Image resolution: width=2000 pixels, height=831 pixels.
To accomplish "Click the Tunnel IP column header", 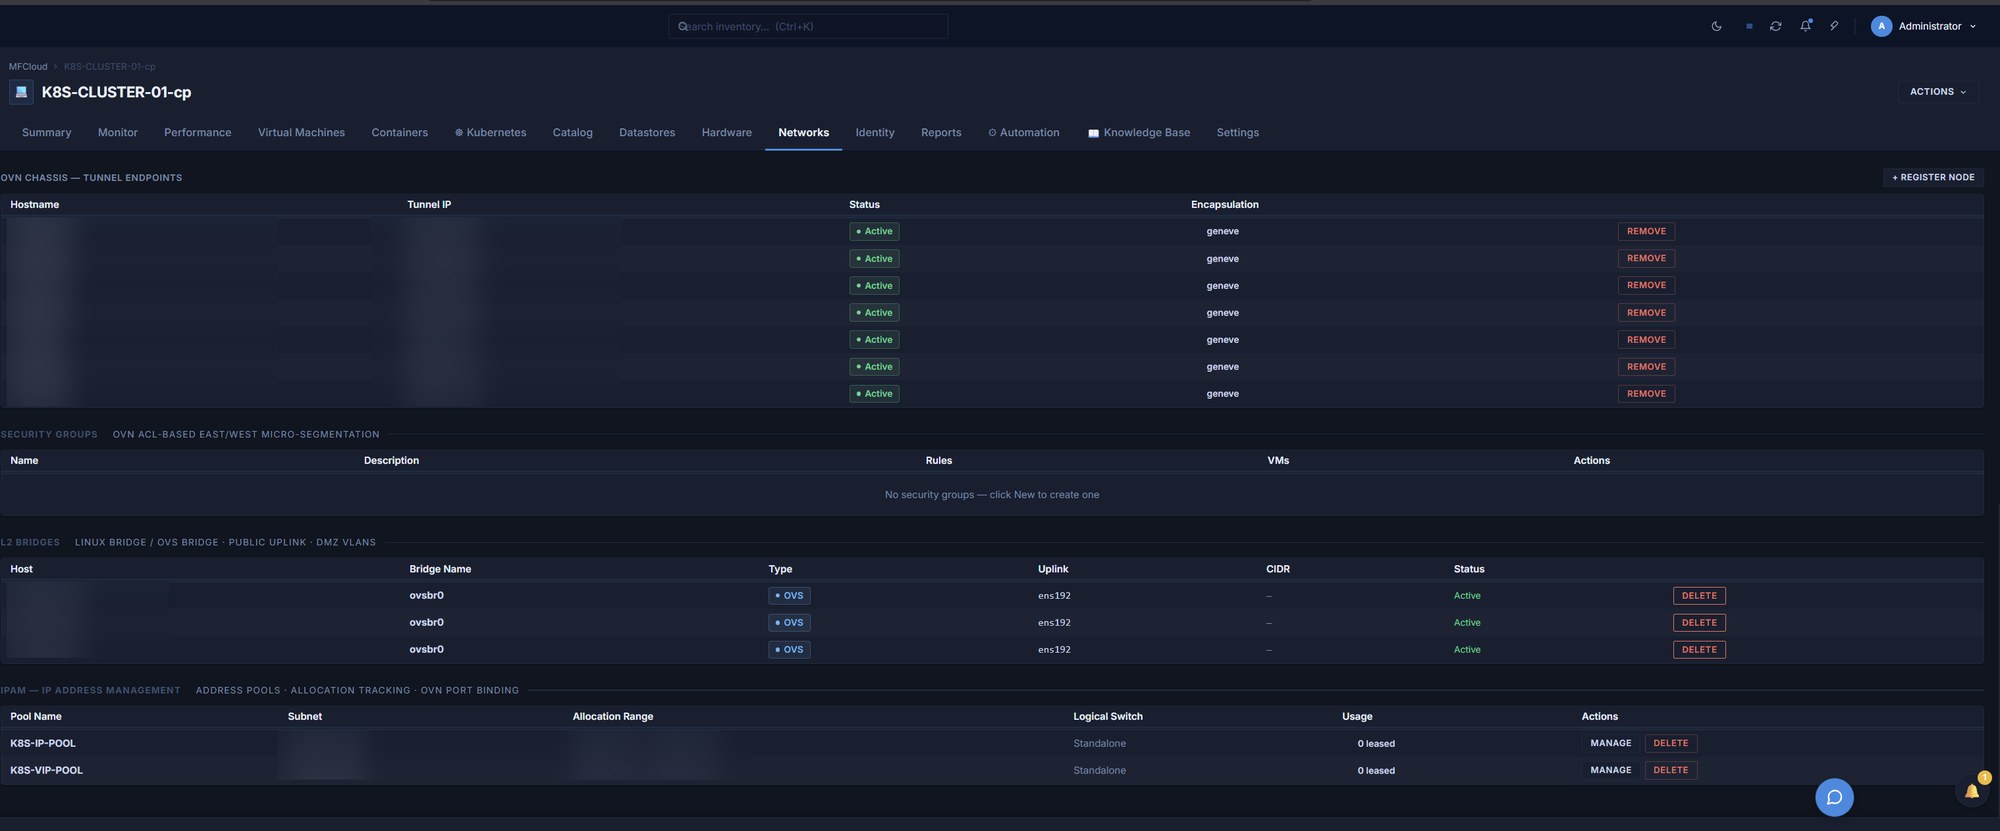I will point(429,205).
